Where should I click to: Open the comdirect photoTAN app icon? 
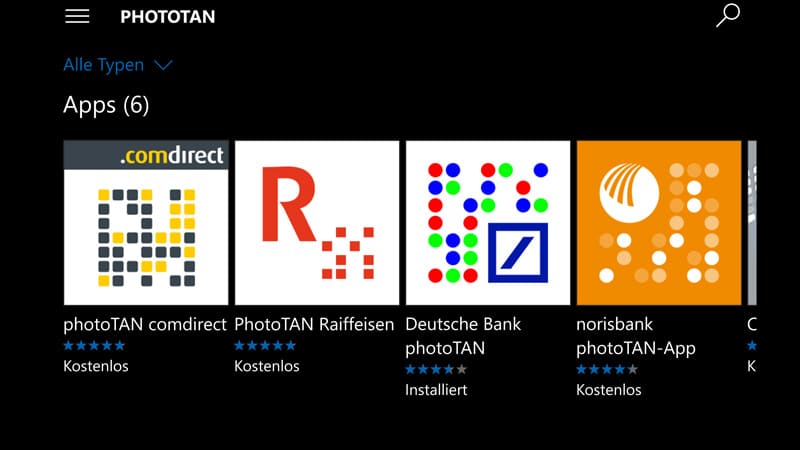(146, 222)
